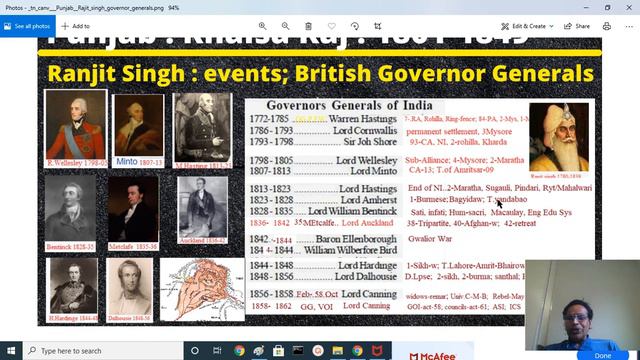The width and height of the screenshot is (640, 360).
Task: Open the red McAfee shield taskbar icon
Action: pos(377,351)
